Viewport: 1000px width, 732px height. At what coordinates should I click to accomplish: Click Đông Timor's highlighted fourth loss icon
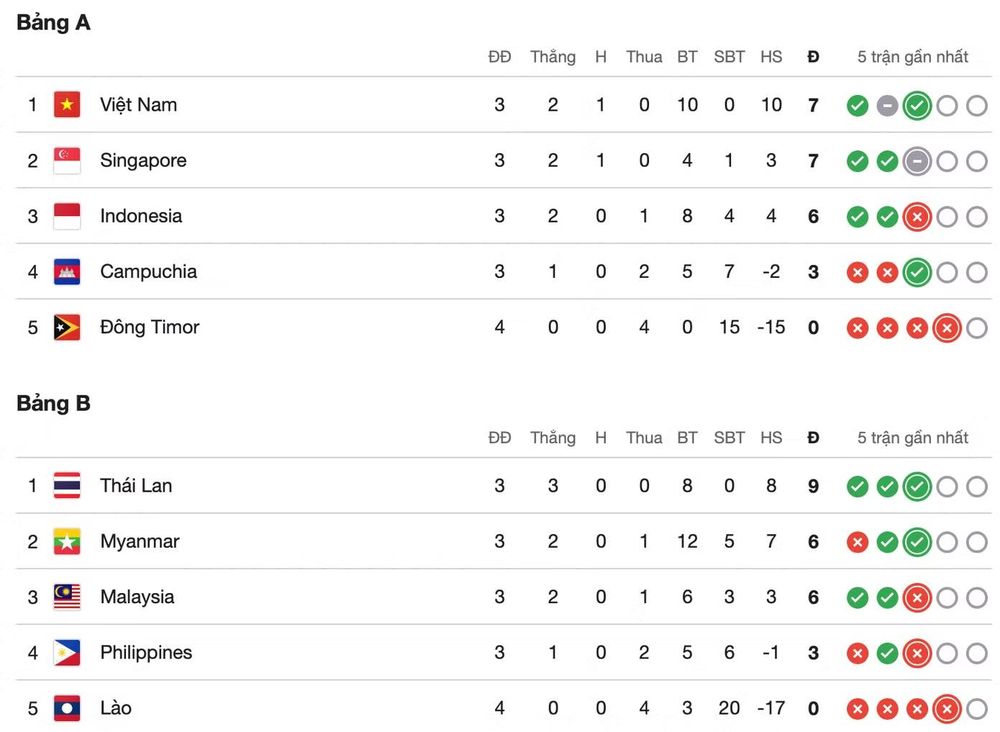coord(947,328)
